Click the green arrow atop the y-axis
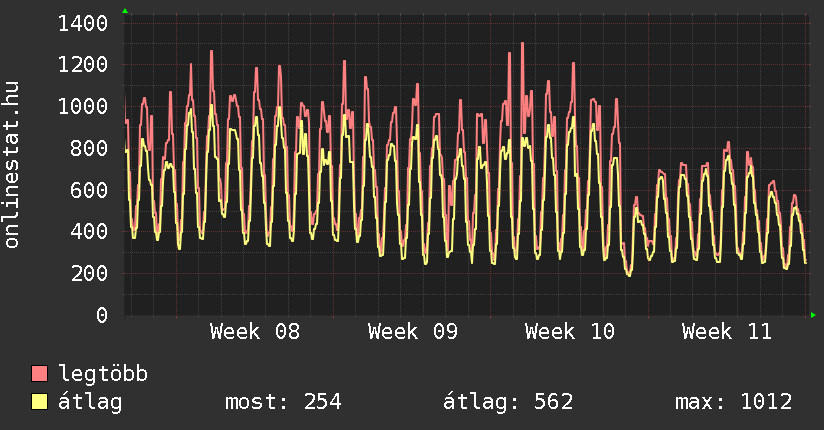The image size is (824, 430). [x=125, y=11]
